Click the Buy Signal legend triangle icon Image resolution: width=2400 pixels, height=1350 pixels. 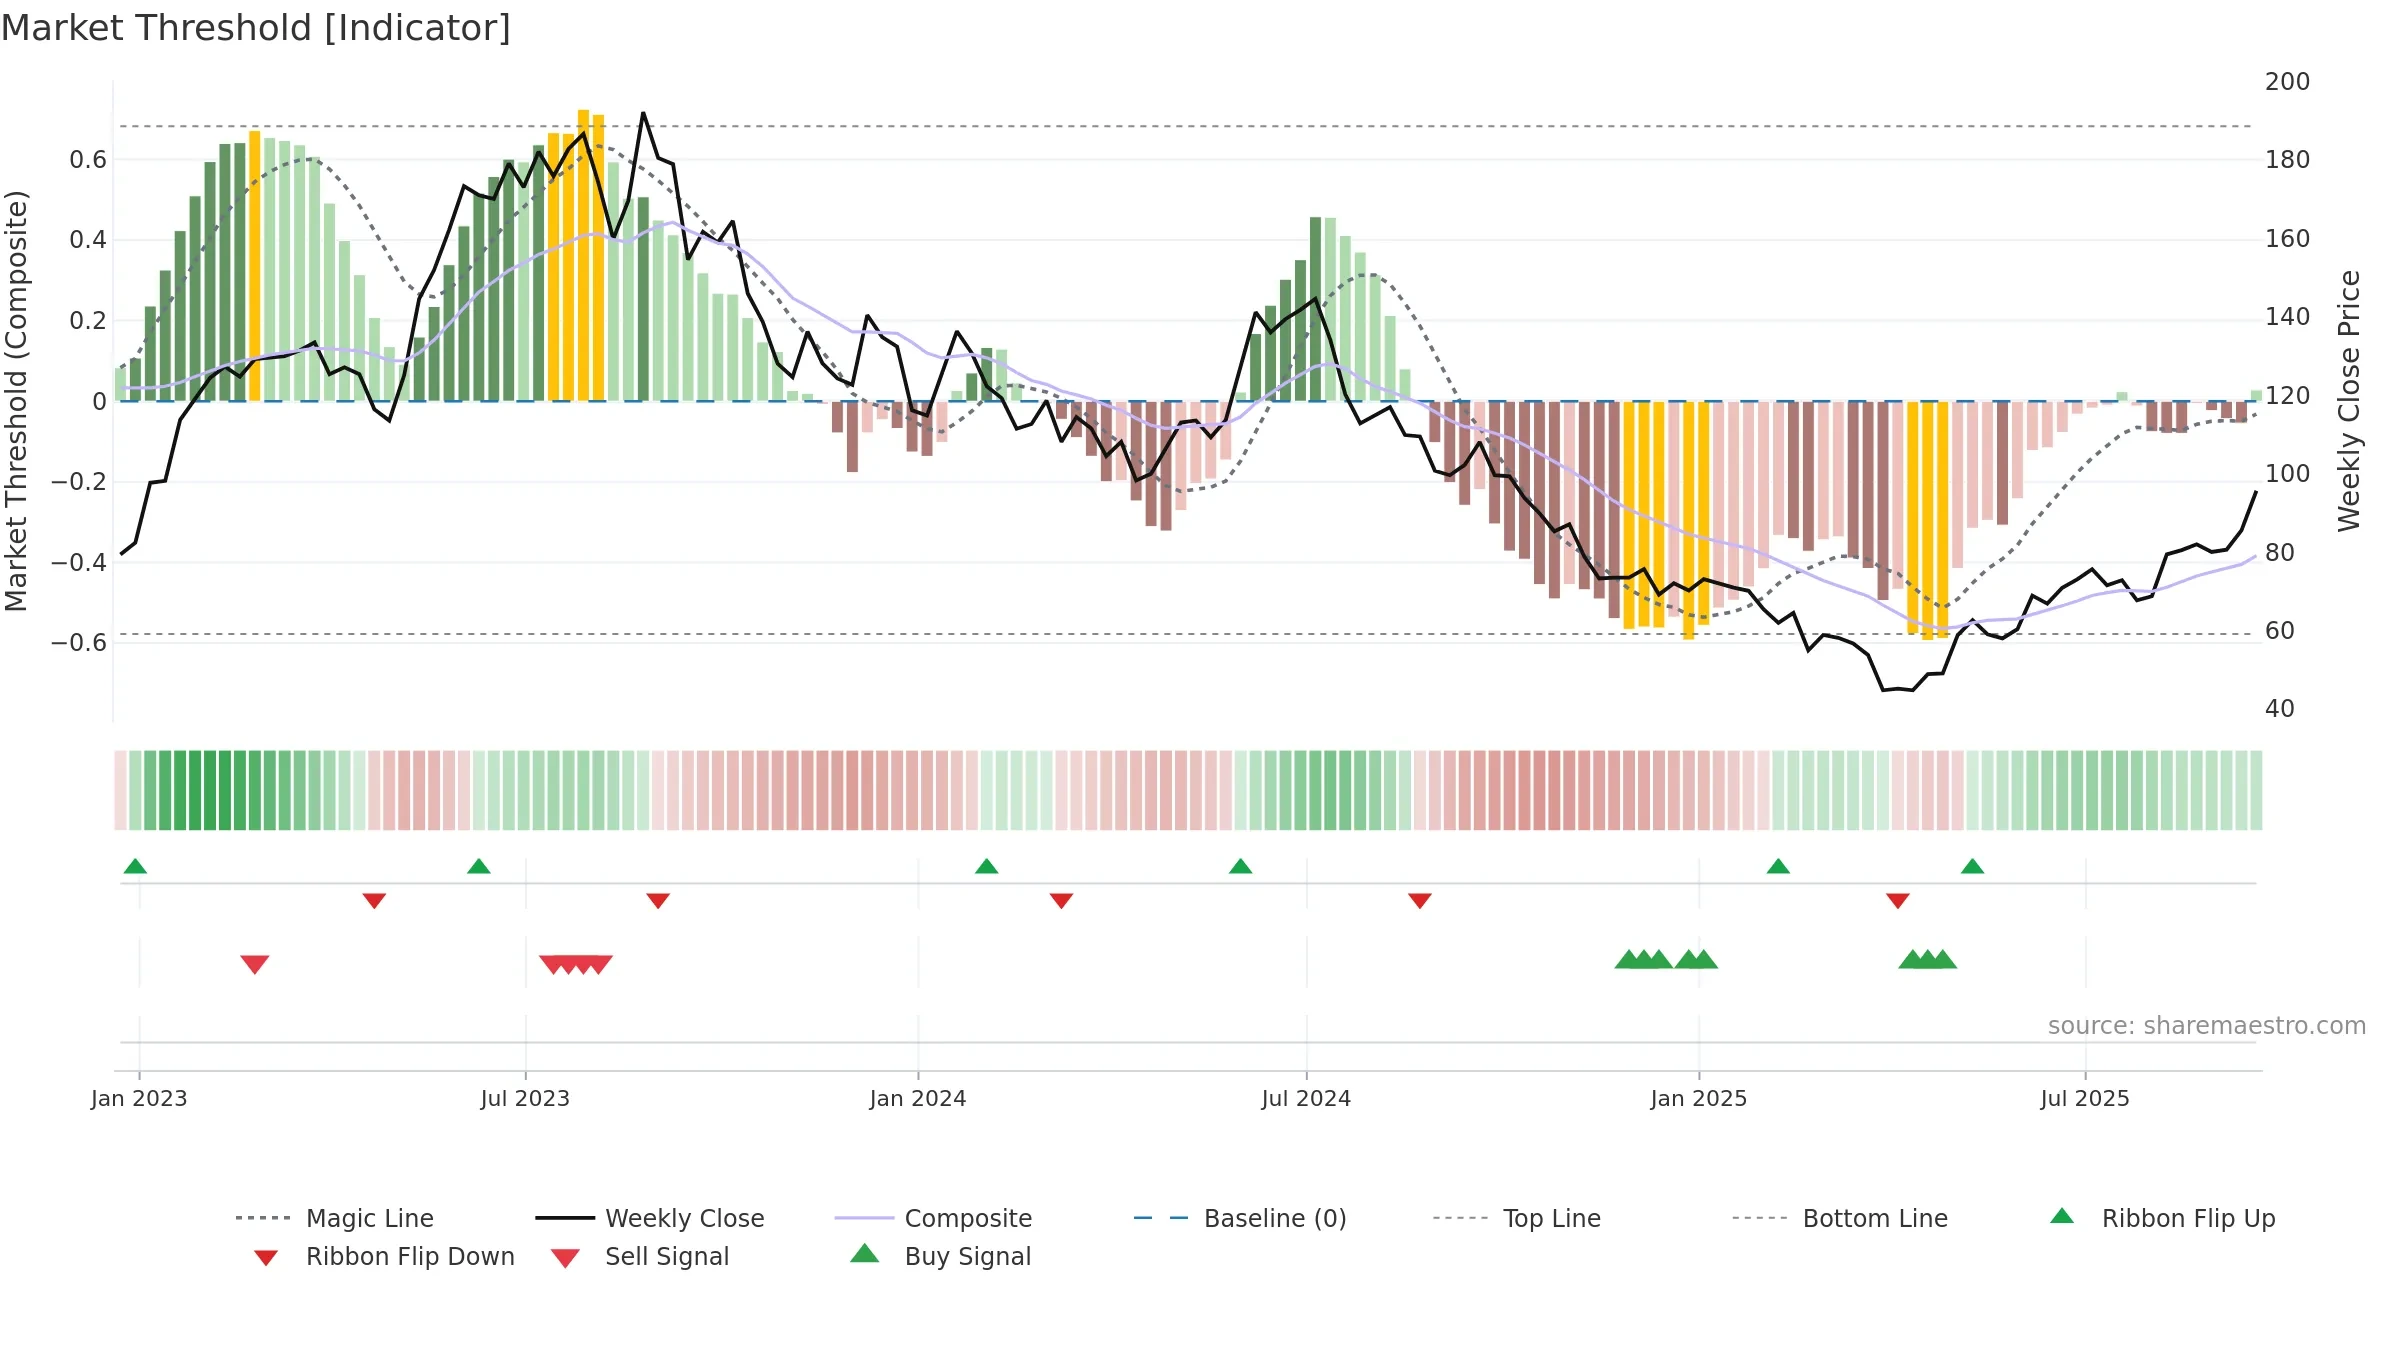[865, 1253]
